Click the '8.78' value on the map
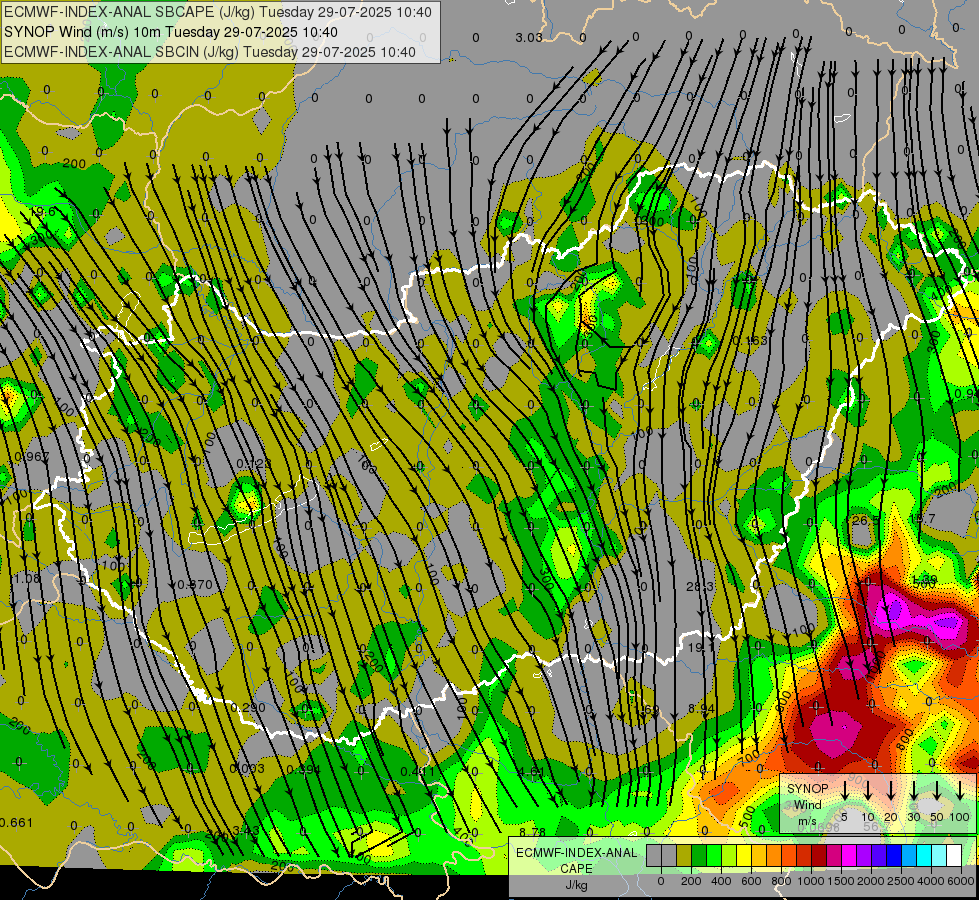The height and width of the screenshot is (900, 979). 533,832
